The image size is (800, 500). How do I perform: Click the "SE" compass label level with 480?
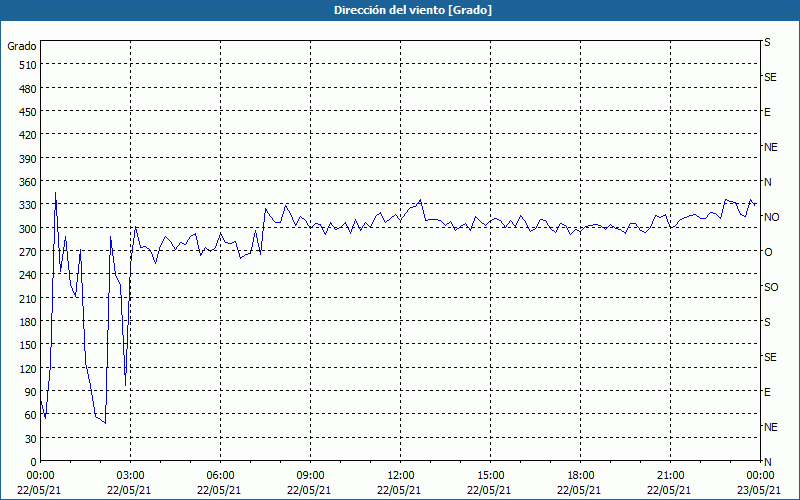click(x=770, y=78)
